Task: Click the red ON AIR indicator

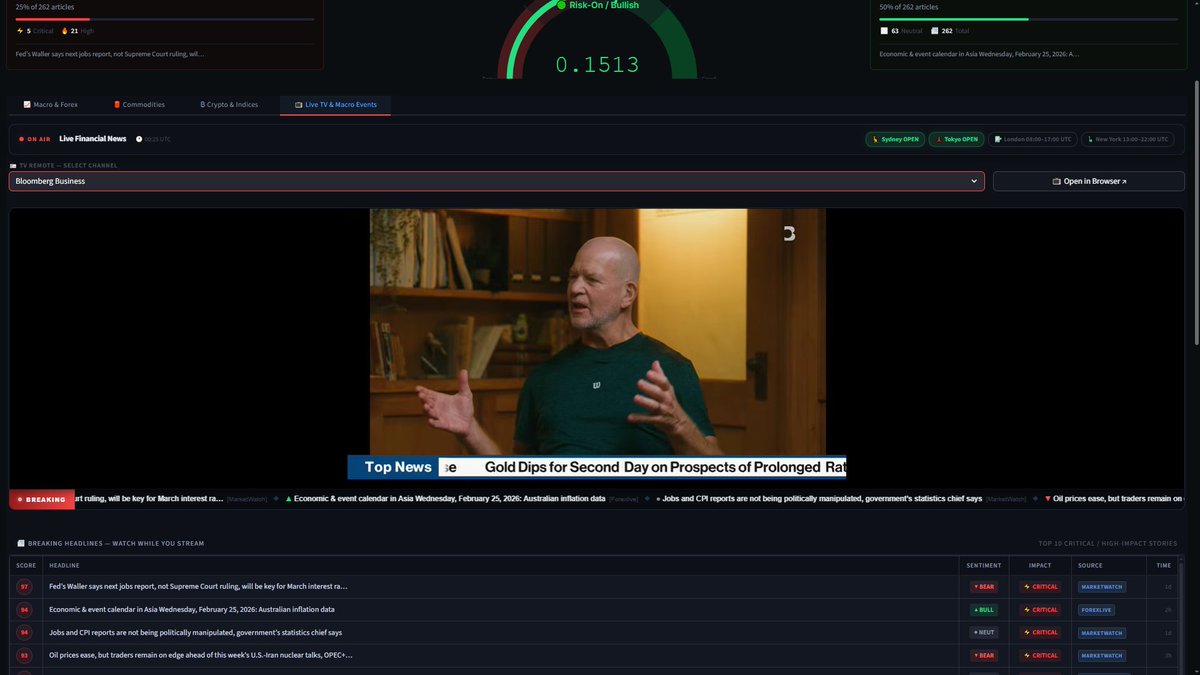Action: coord(34,139)
